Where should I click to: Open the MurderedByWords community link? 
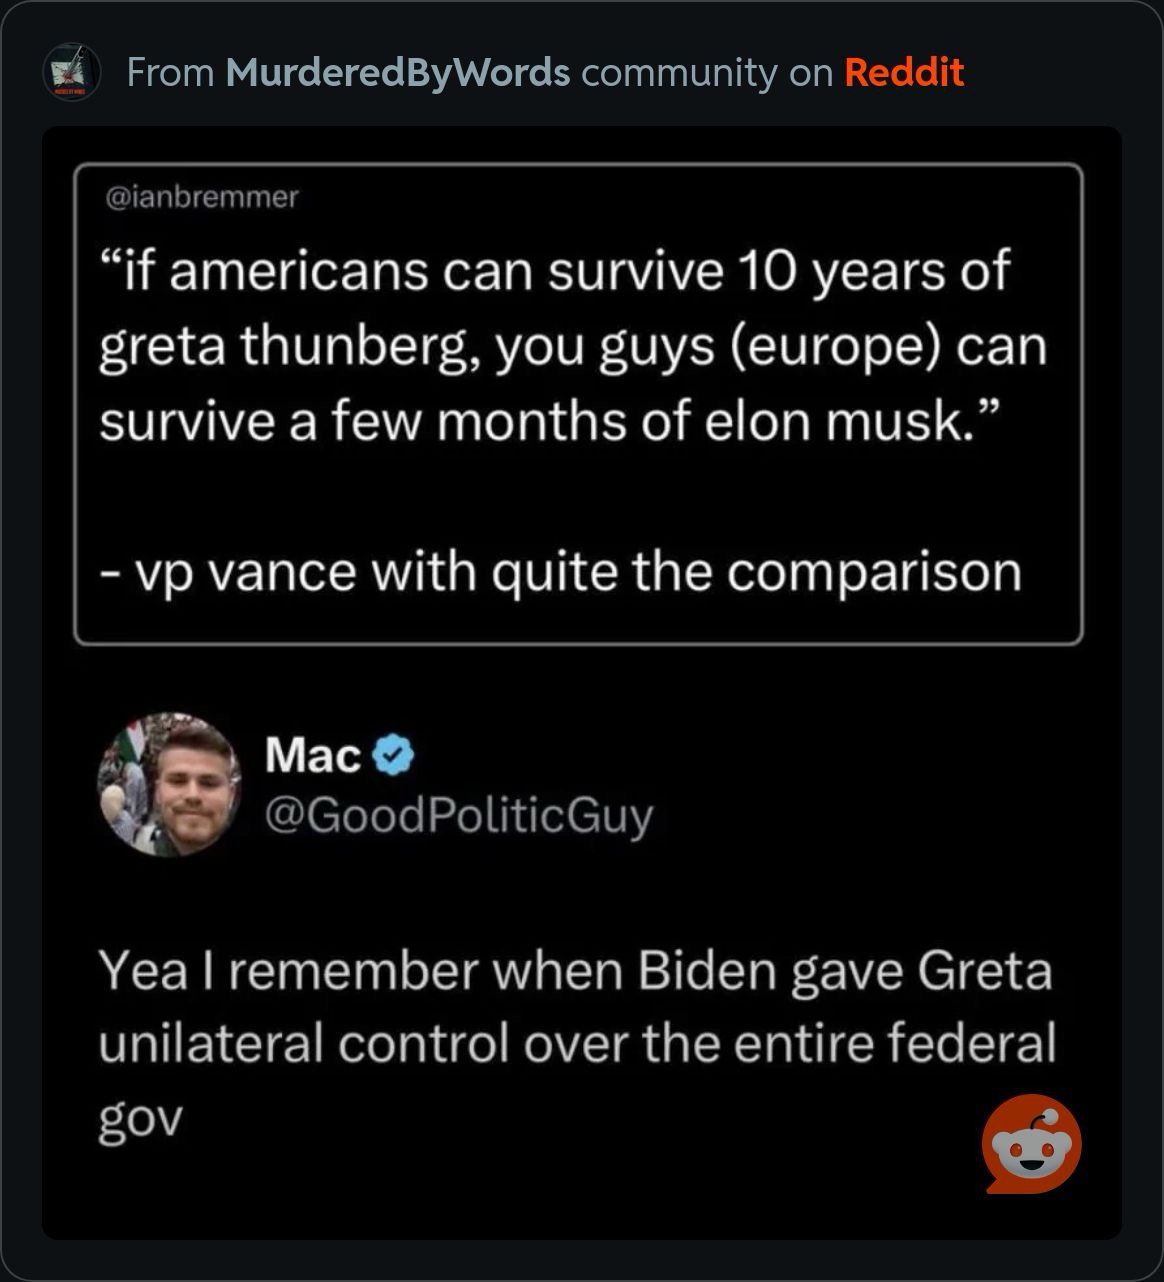[398, 72]
